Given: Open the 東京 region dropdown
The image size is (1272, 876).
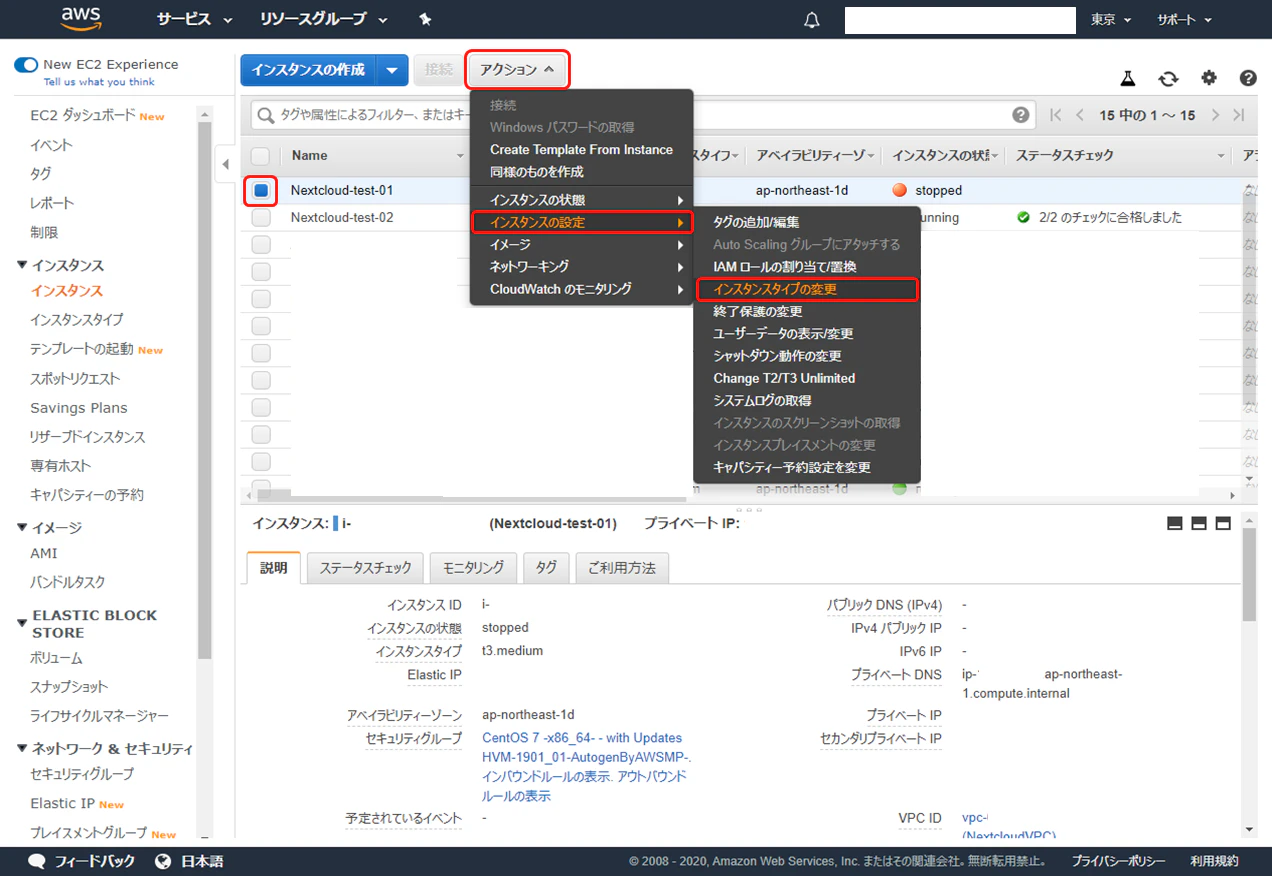Looking at the screenshot, I should [1111, 20].
